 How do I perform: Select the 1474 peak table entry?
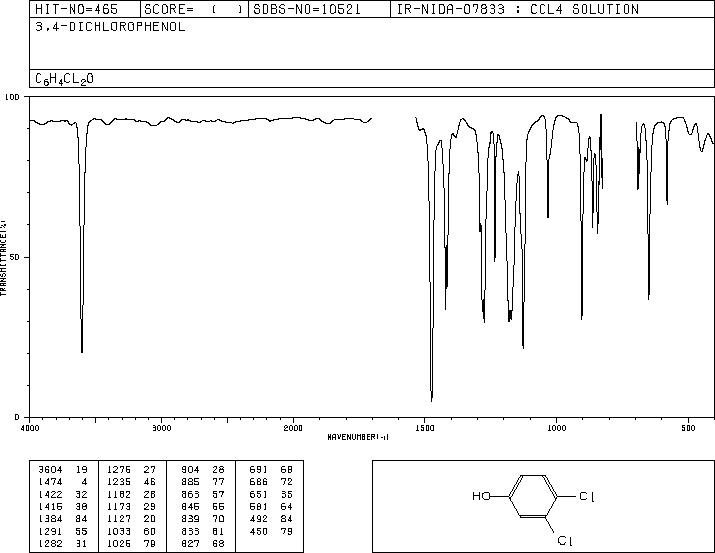point(63,482)
